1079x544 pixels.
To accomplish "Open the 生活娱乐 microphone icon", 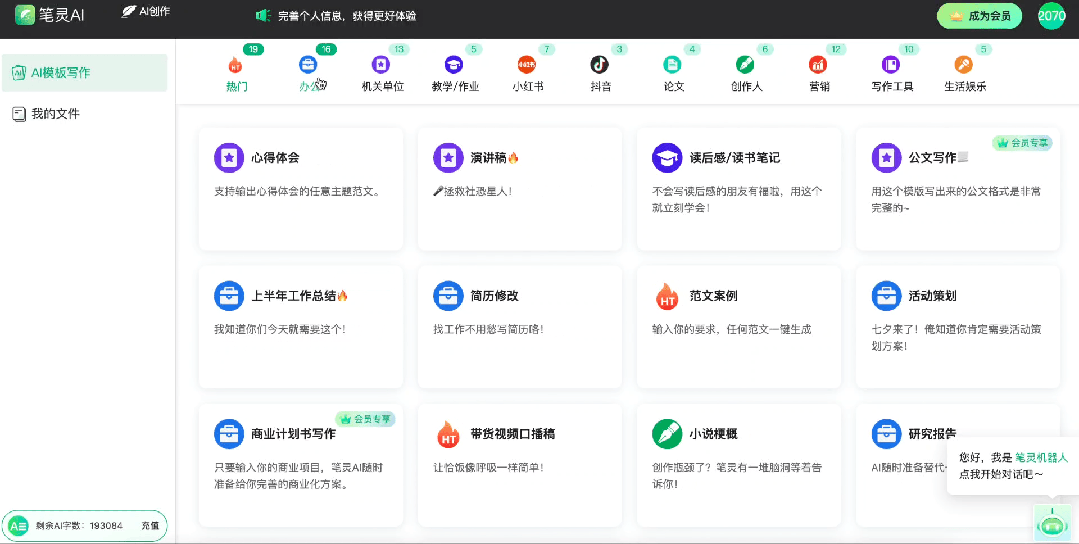I will click(964, 65).
